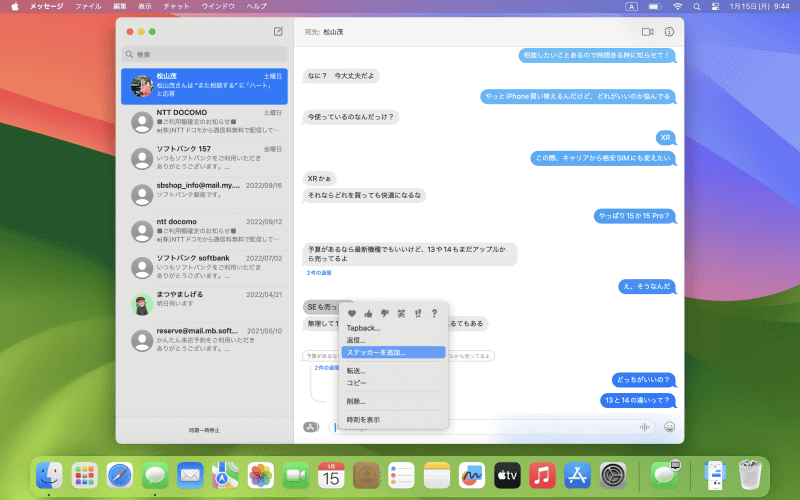This screenshot has width=800, height=500.
Task: Choose the thumbs down Tapback reaction
Action: (x=385, y=313)
